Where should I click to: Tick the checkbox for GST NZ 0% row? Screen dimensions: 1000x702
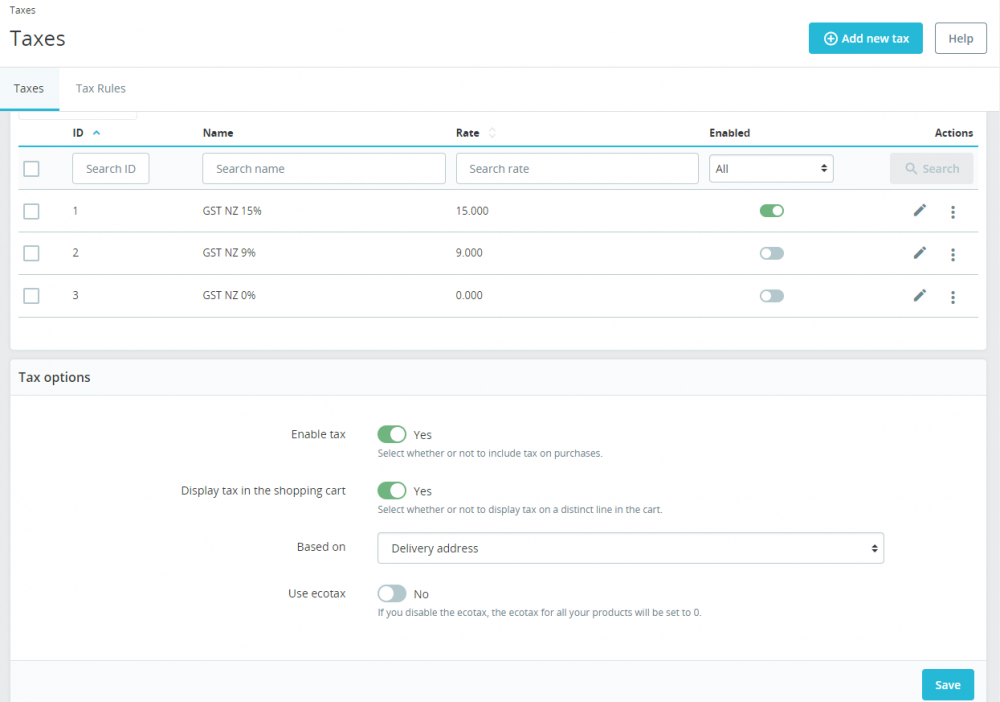pos(31,296)
